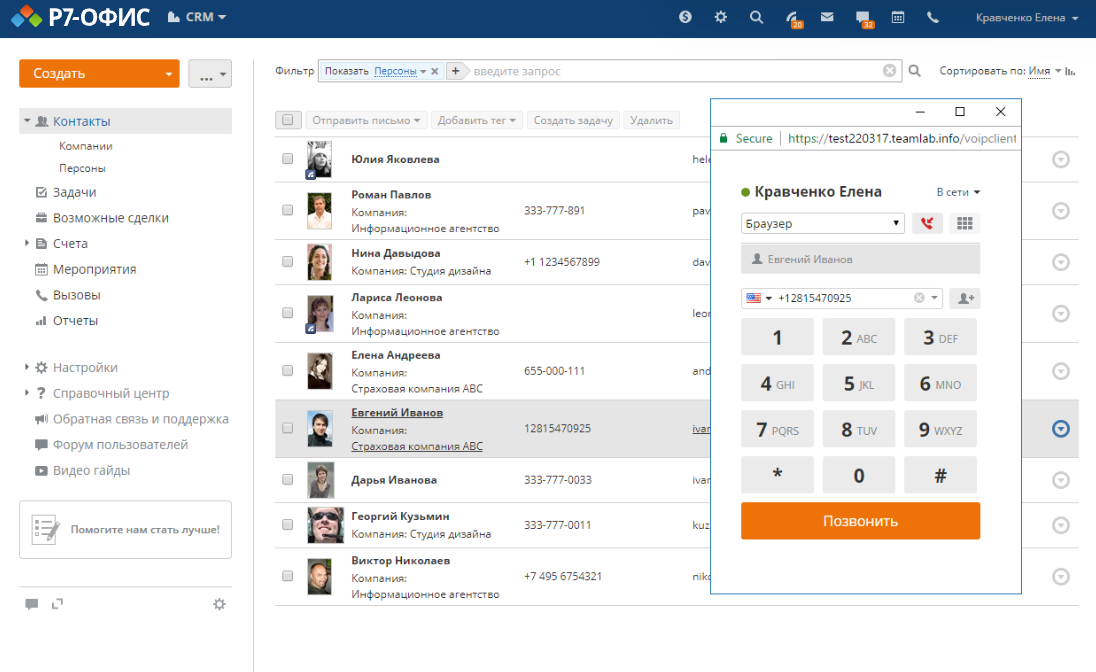This screenshot has width=1096, height=672.
Task: Click the Talk chat icon with 32 badge
Action: [863, 18]
